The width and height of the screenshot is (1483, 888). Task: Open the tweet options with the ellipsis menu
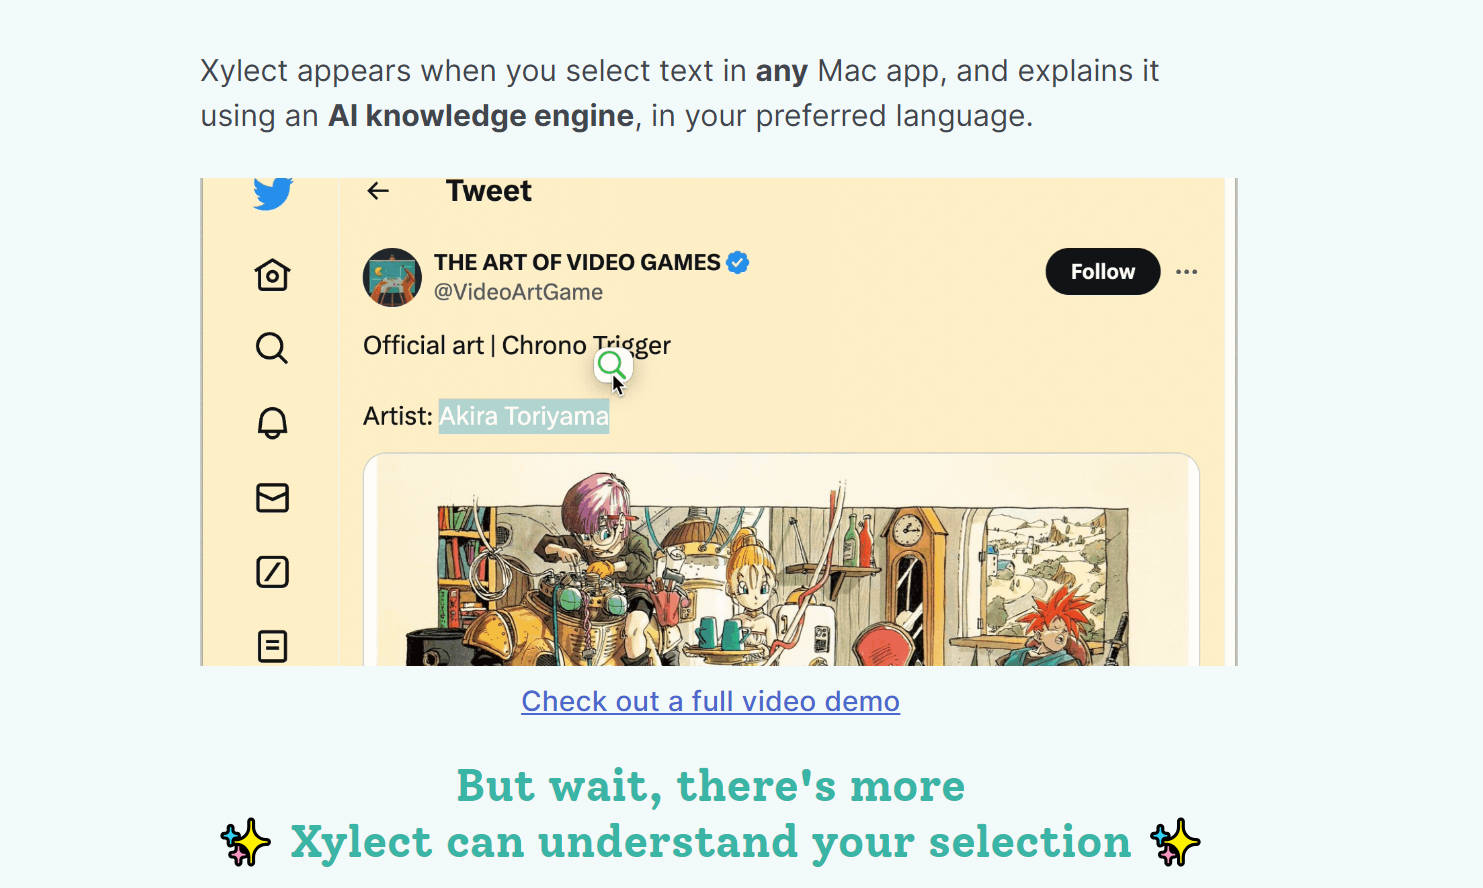pos(1187,271)
